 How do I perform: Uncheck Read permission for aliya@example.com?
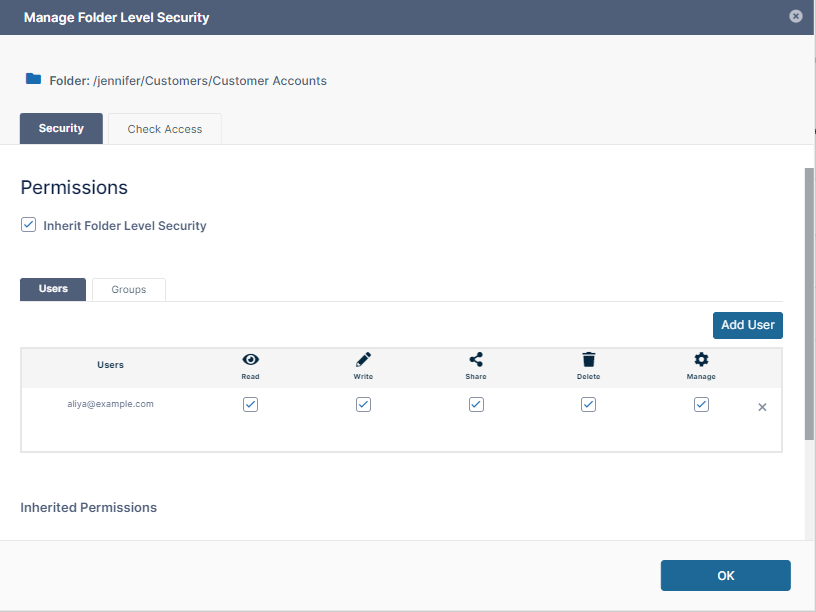tap(251, 405)
